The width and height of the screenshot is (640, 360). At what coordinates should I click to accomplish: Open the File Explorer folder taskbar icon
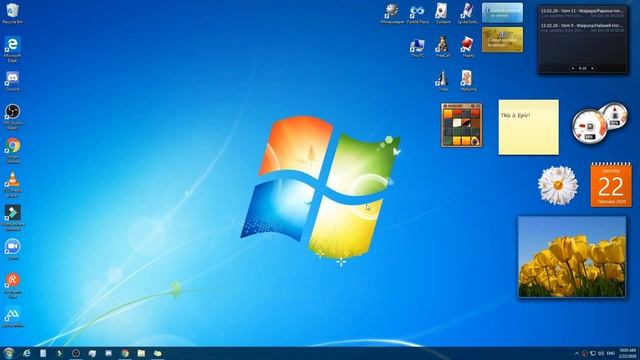[x=141, y=353]
